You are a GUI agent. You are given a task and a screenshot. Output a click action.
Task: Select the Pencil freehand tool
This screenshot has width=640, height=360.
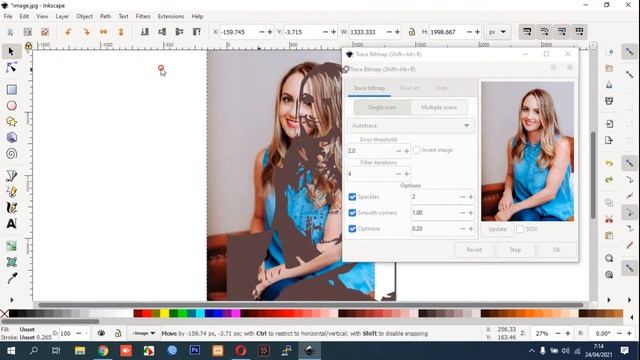[11, 191]
